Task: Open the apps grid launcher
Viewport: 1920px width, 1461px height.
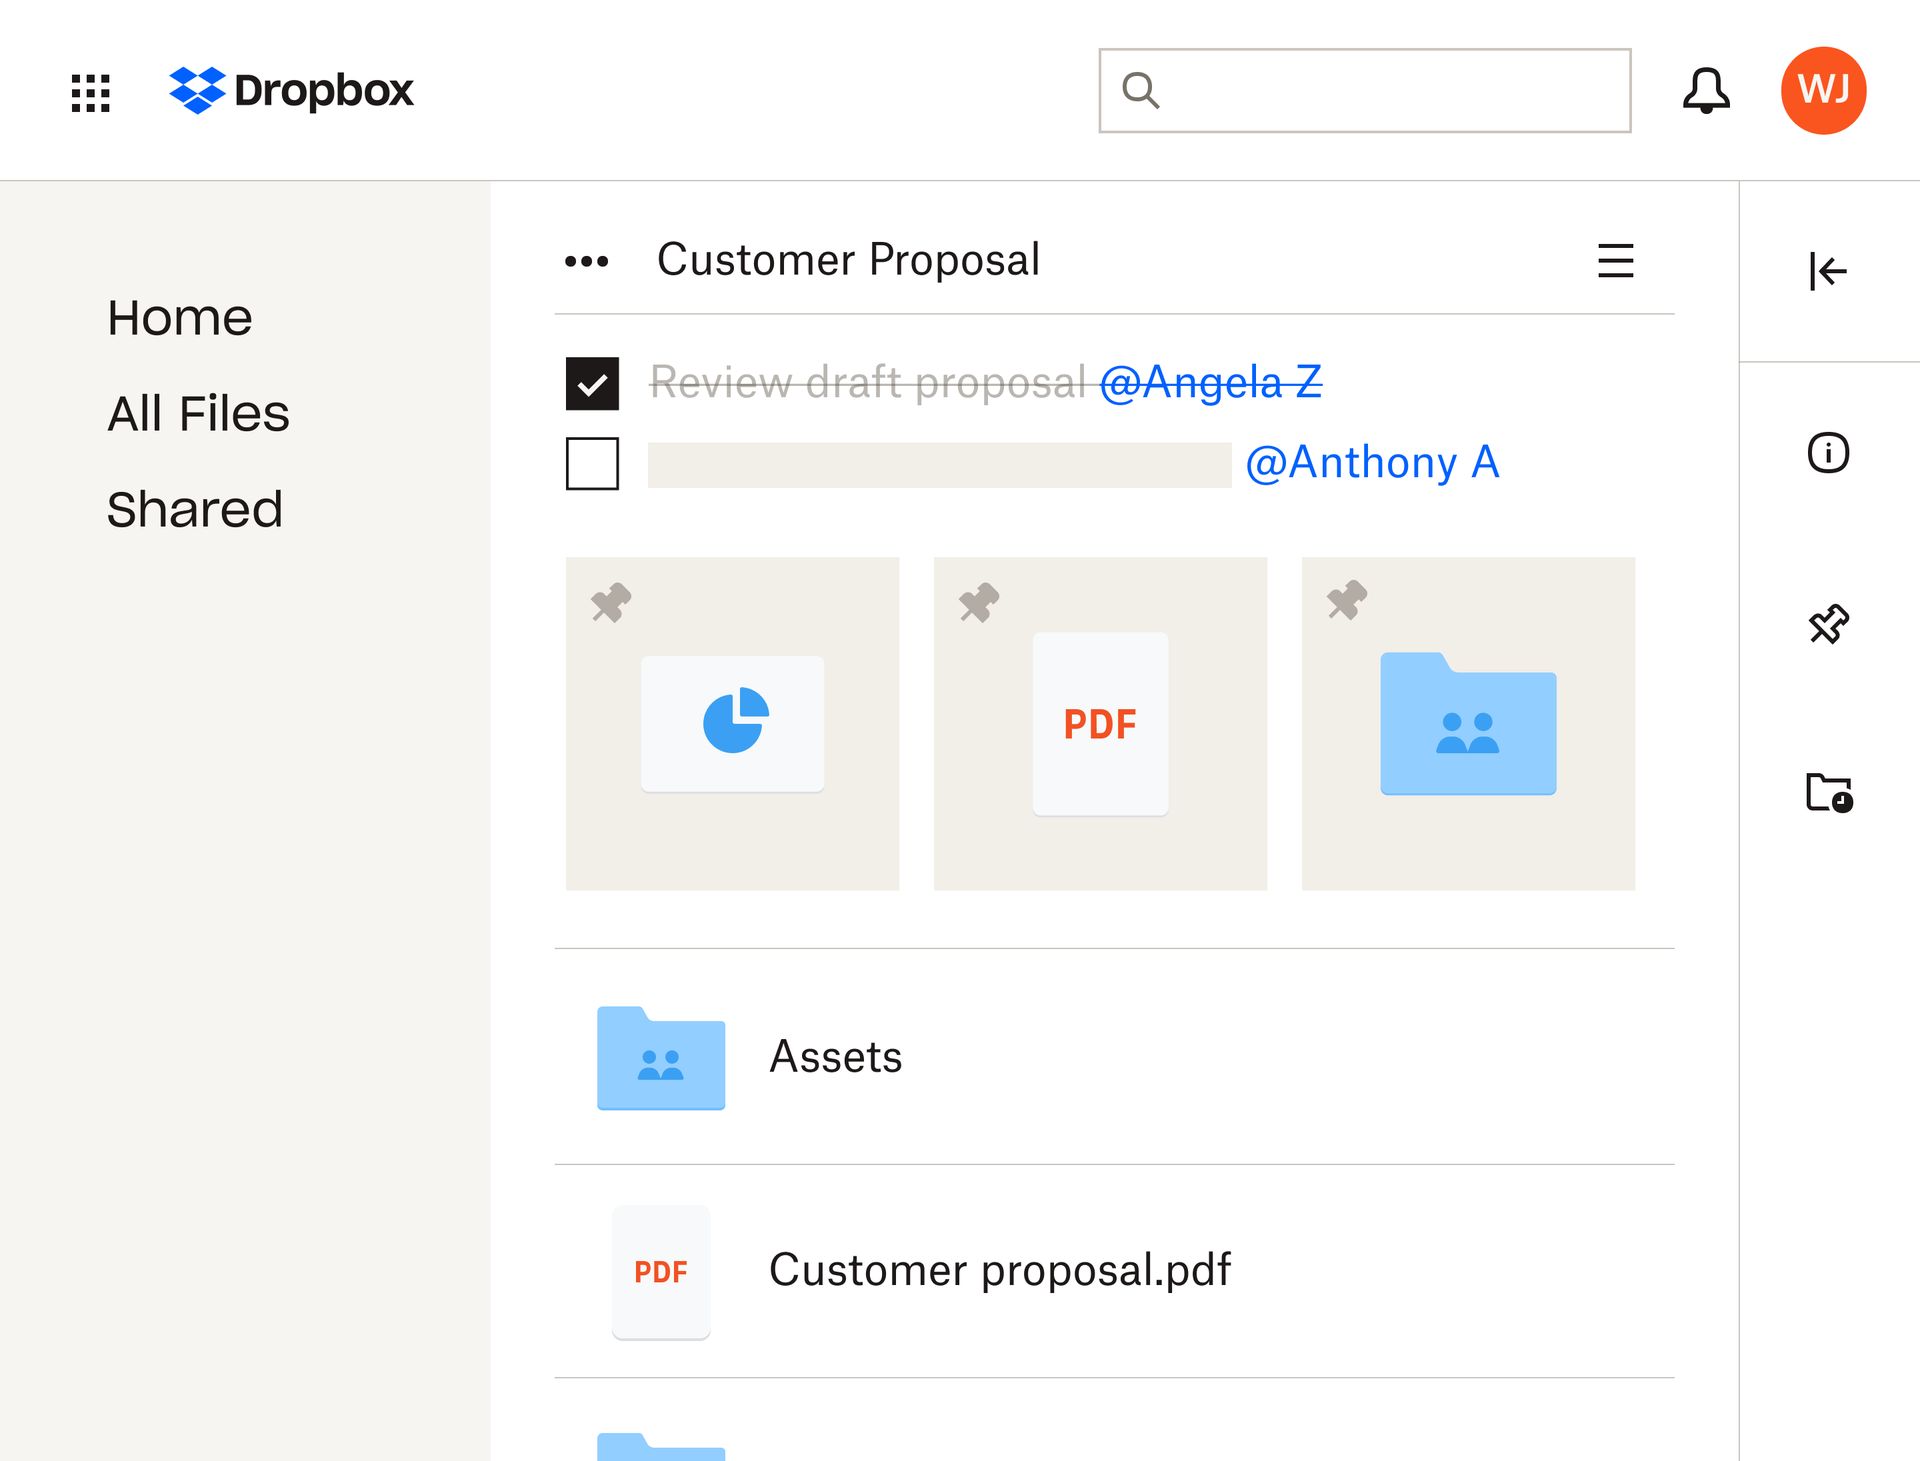Action: [x=90, y=92]
